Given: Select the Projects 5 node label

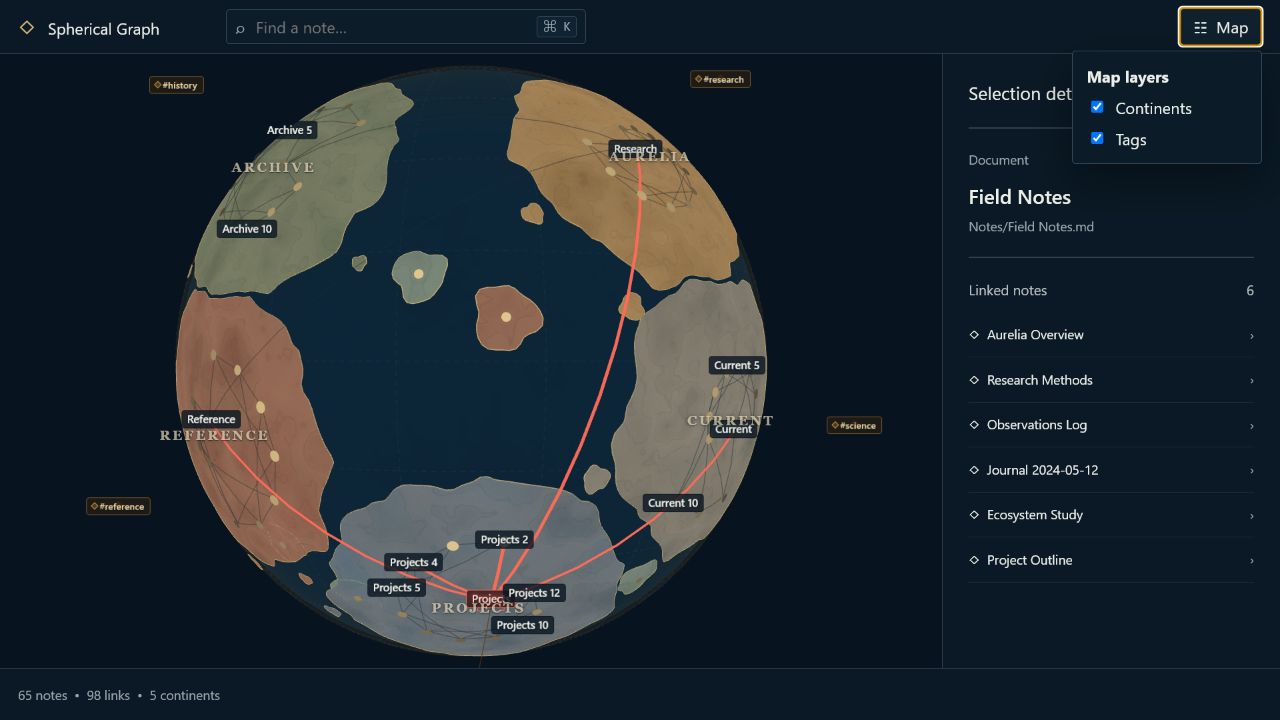Looking at the screenshot, I should pyautogui.click(x=397, y=587).
